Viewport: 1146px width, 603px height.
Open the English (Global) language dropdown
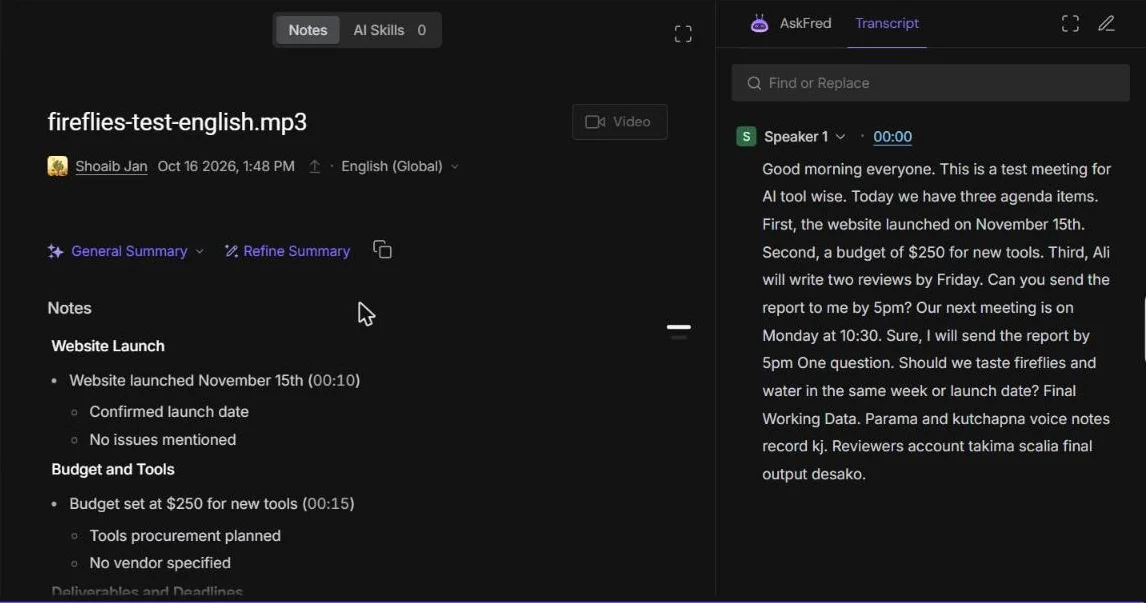[400, 167]
